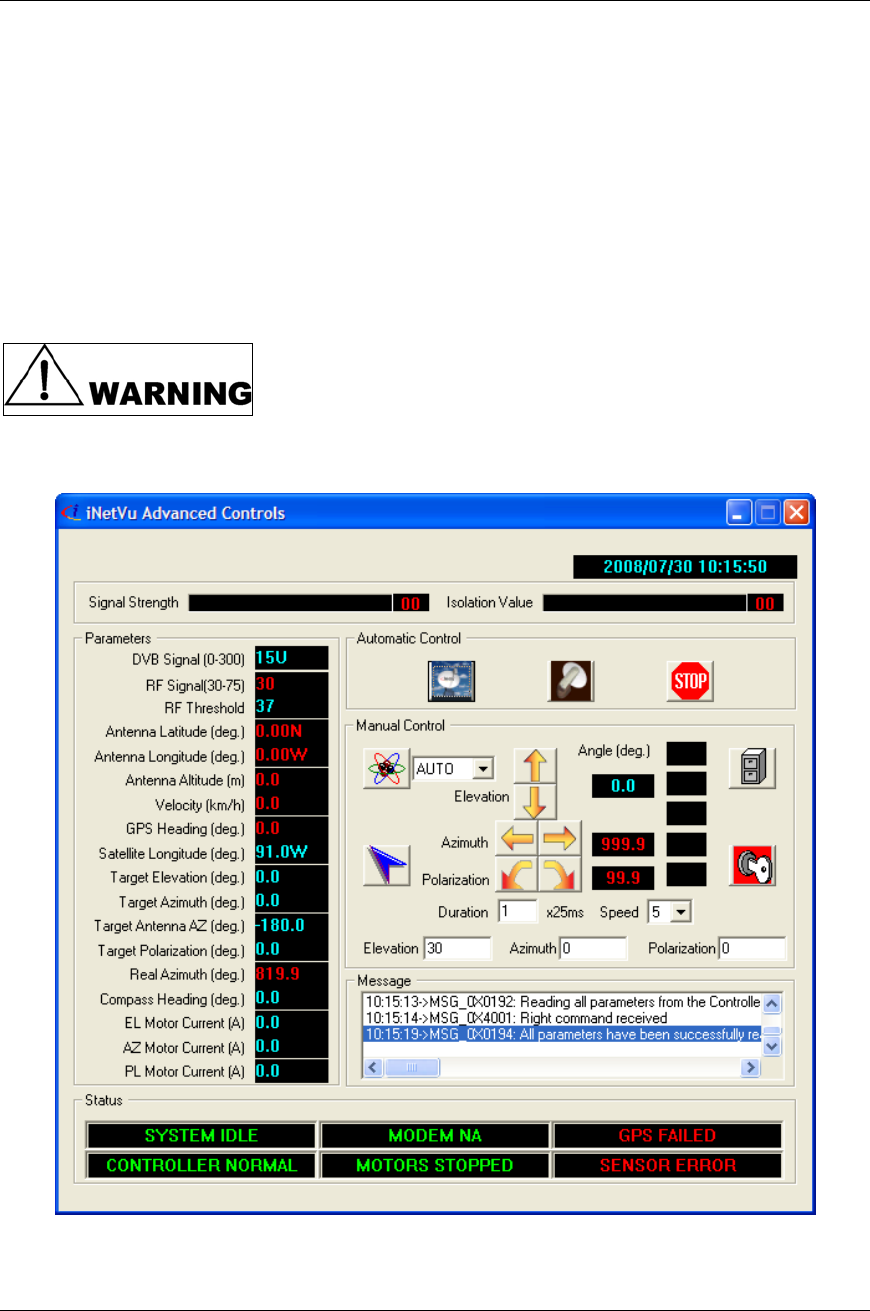
Task: Click the SENSOR ERROR status indicator
Action: (667, 1166)
